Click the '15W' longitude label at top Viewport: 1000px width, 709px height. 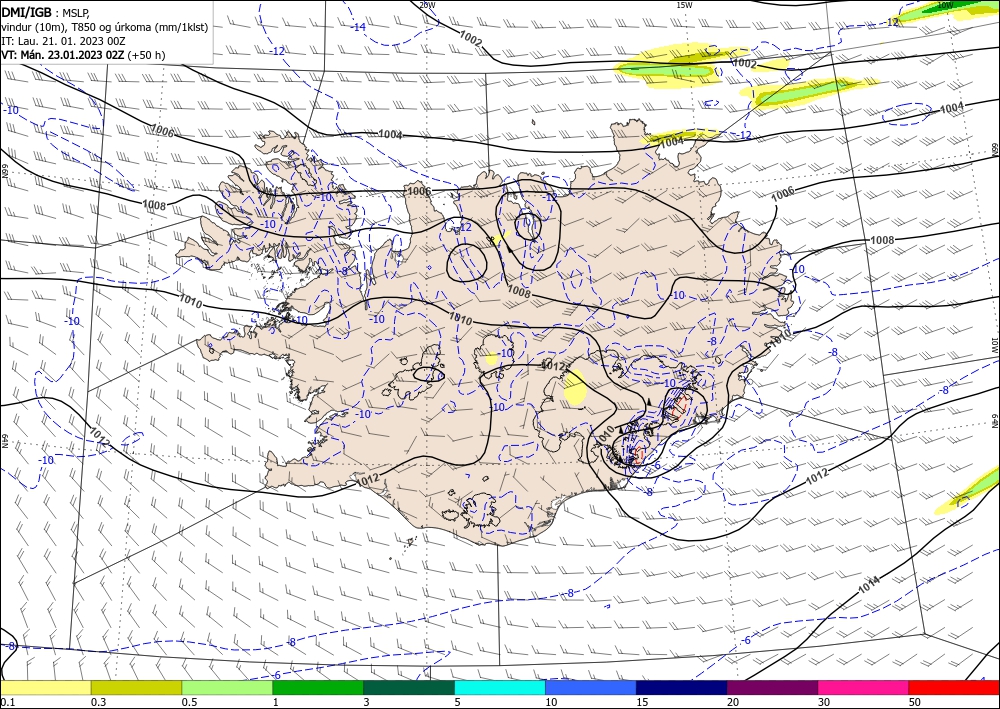(684, 5)
